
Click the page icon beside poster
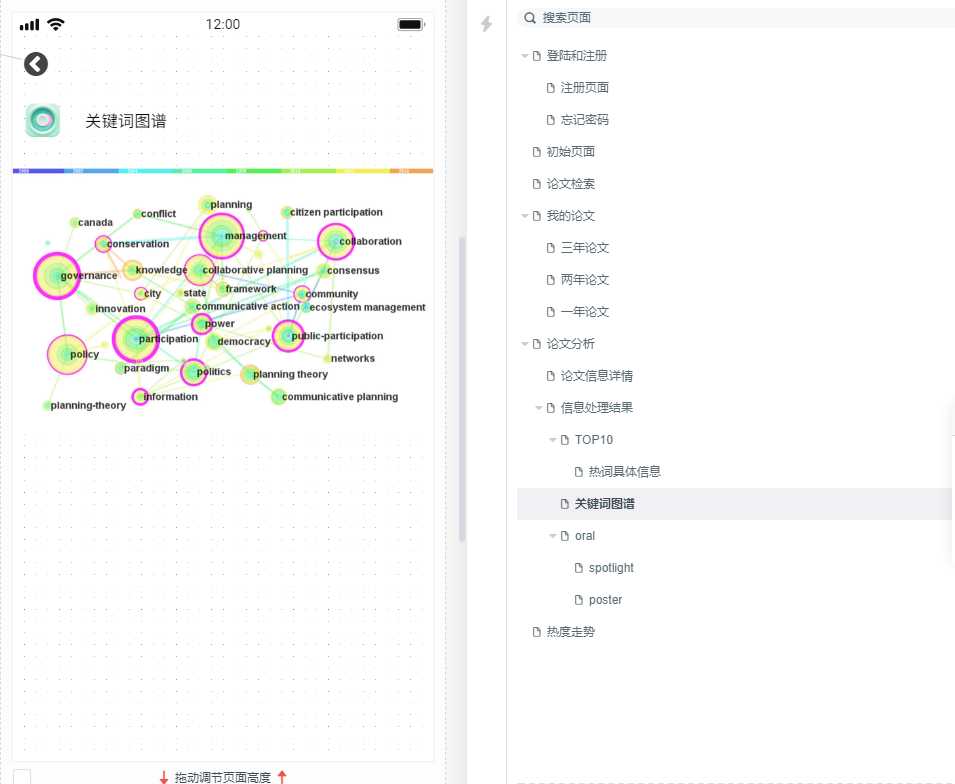coord(579,600)
